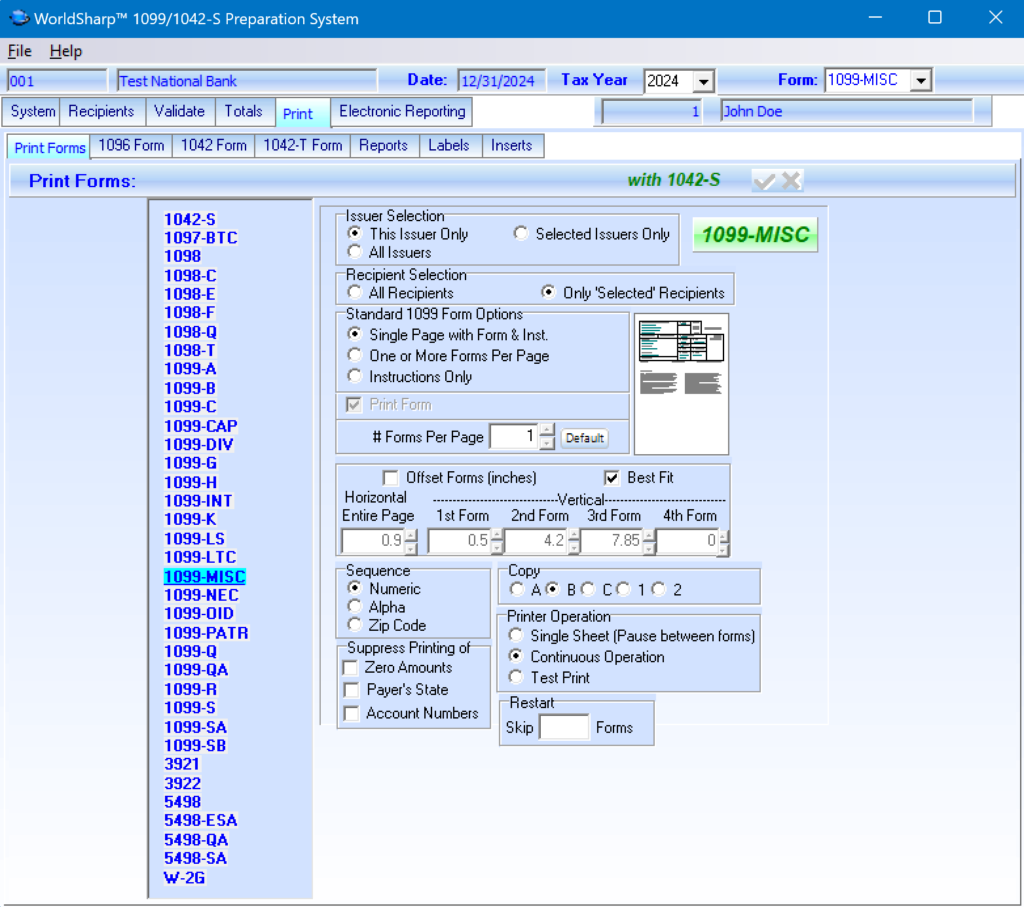Open the 1096 Form sub-tab
This screenshot has width=1024, height=907.
[131, 146]
